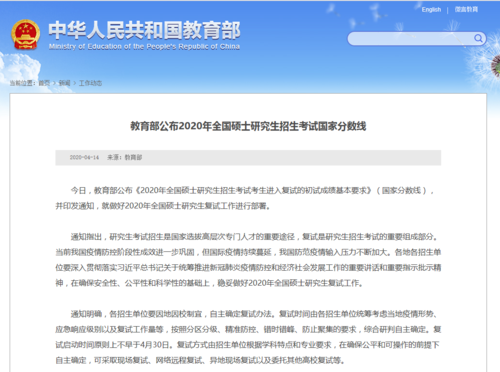The width and height of the screenshot is (500, 372).
Task: Open 新闻 breadcrumb link
Action: point(64,83)
